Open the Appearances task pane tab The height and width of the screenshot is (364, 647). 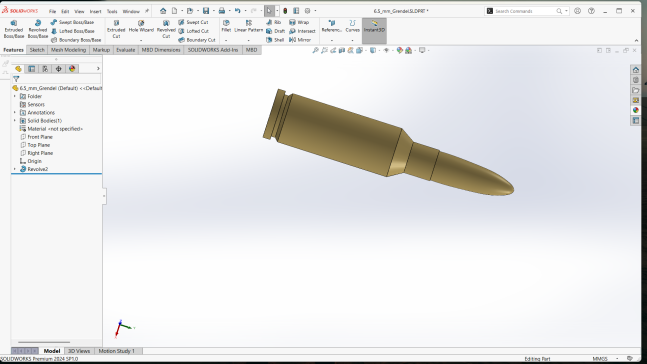(635, 110)
